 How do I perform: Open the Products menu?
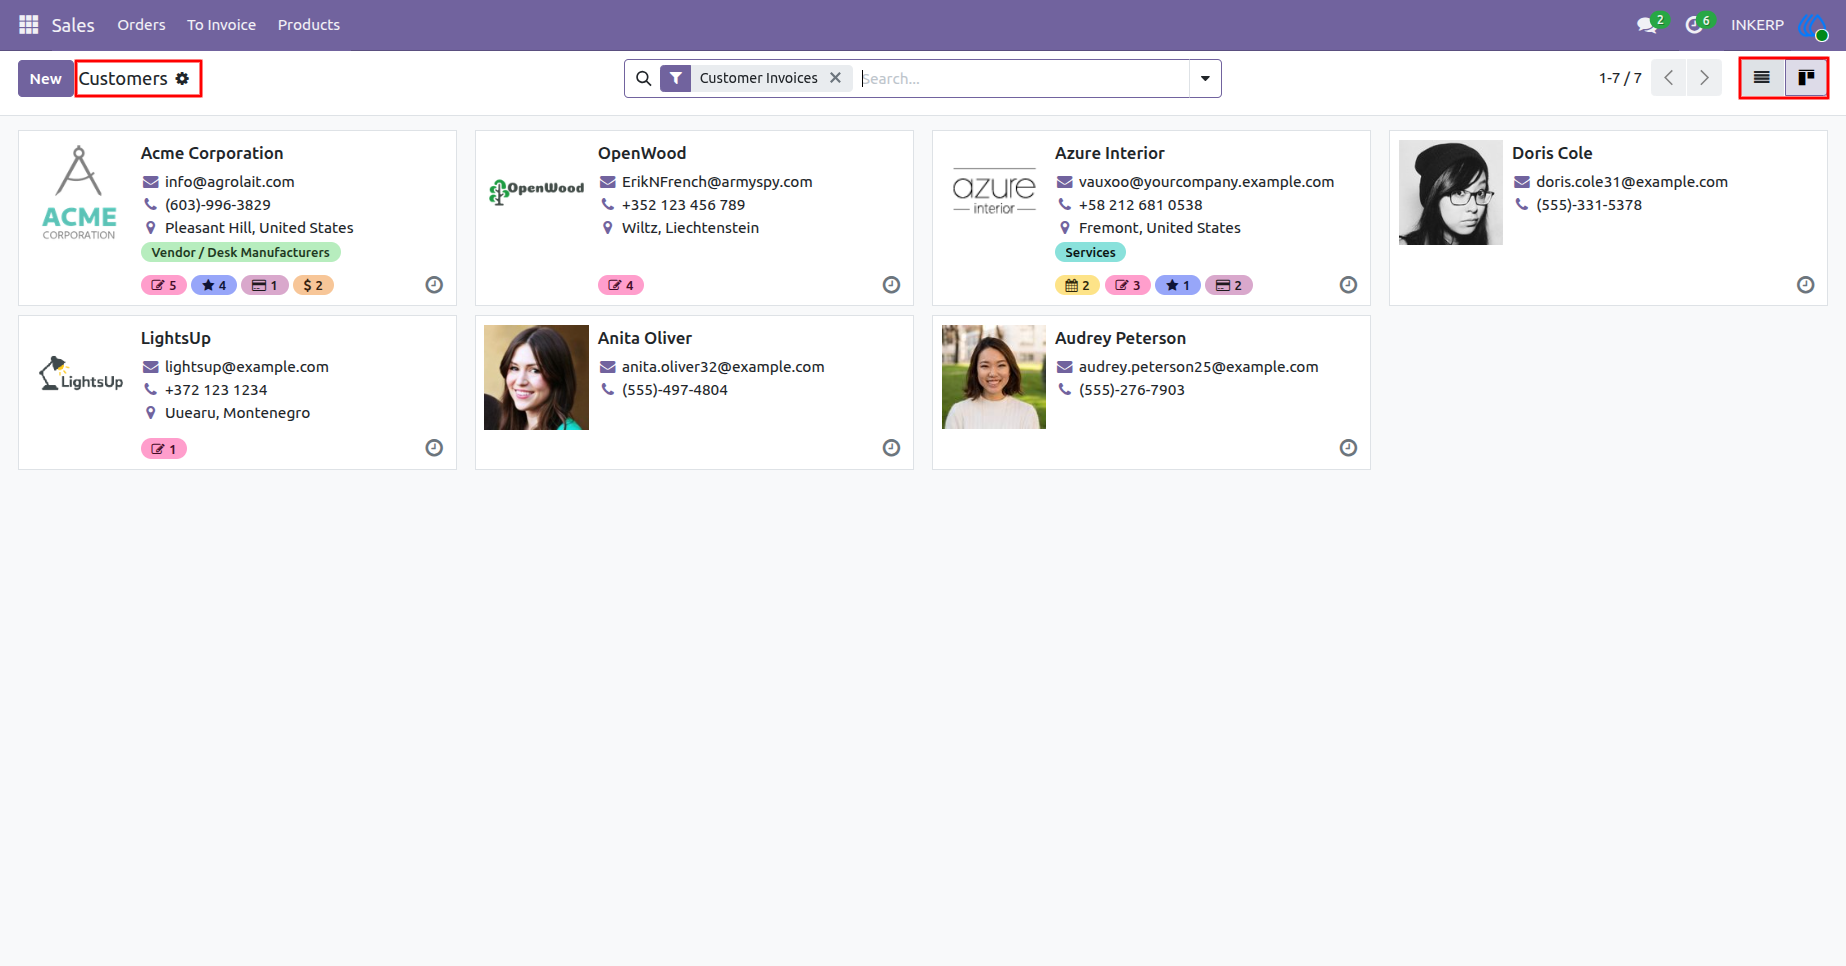pyautogui.click(x=309, y=25)
